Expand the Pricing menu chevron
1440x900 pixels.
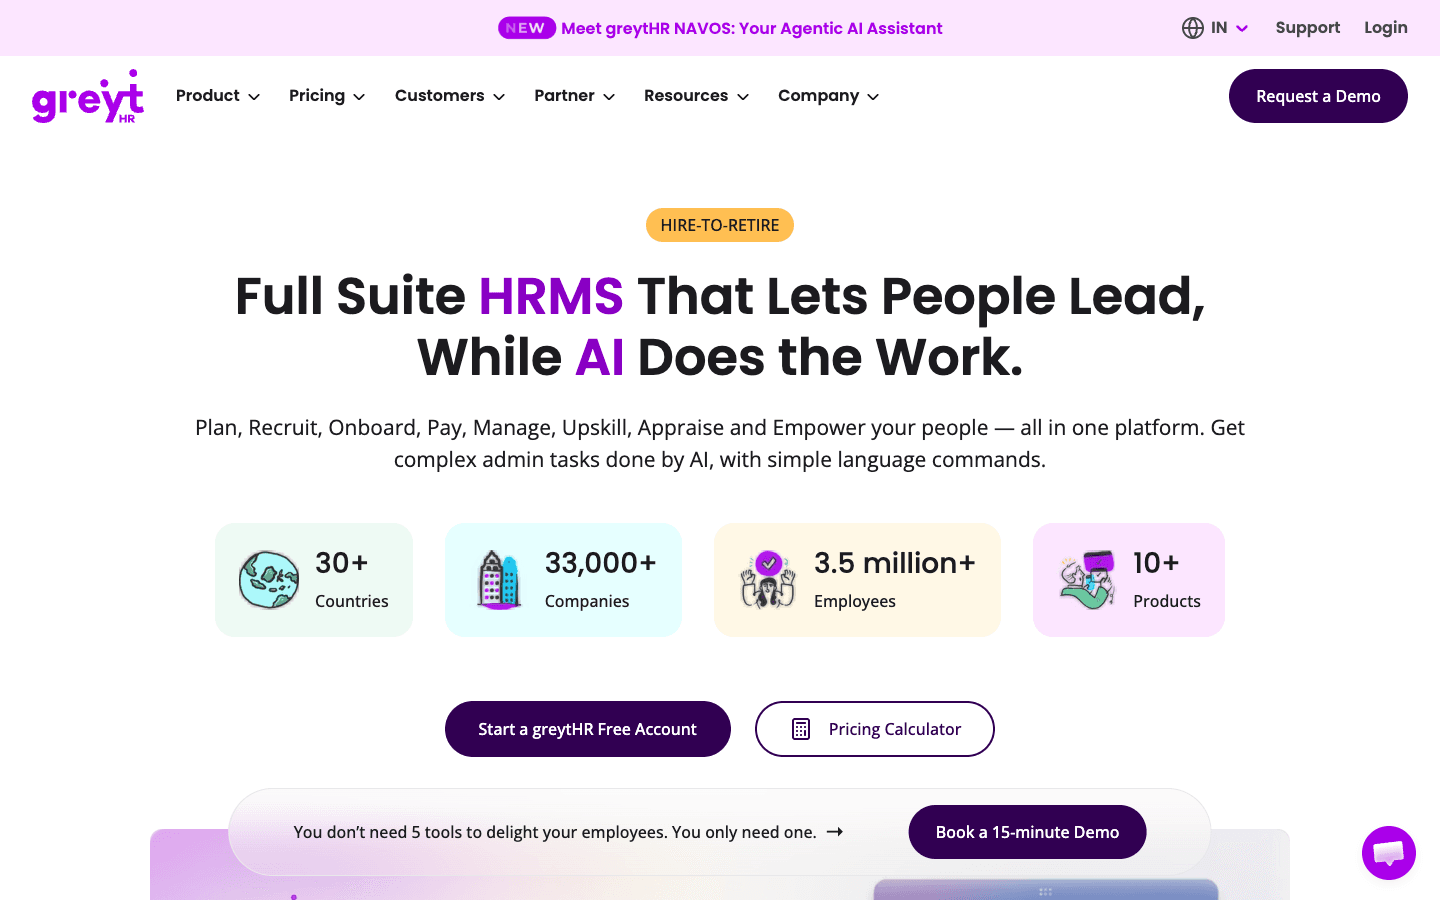point(359,97)
